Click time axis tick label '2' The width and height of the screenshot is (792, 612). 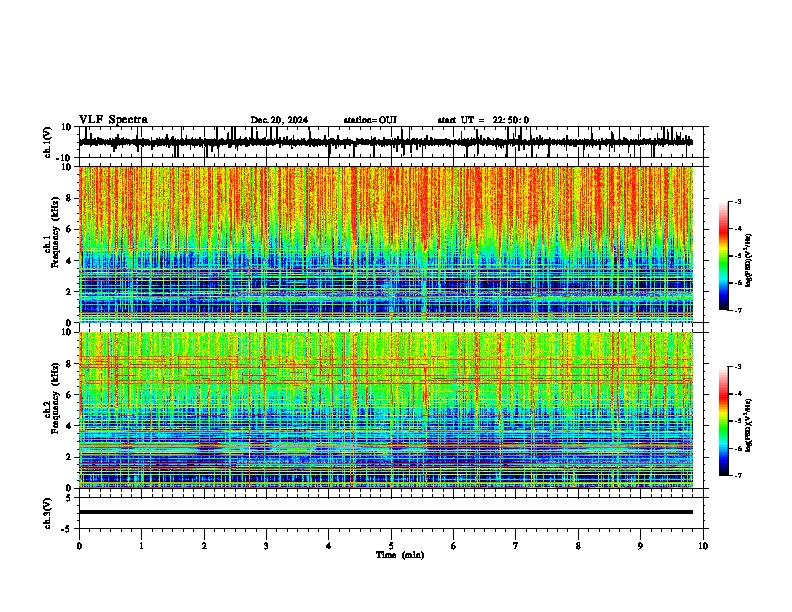point(204,546)
